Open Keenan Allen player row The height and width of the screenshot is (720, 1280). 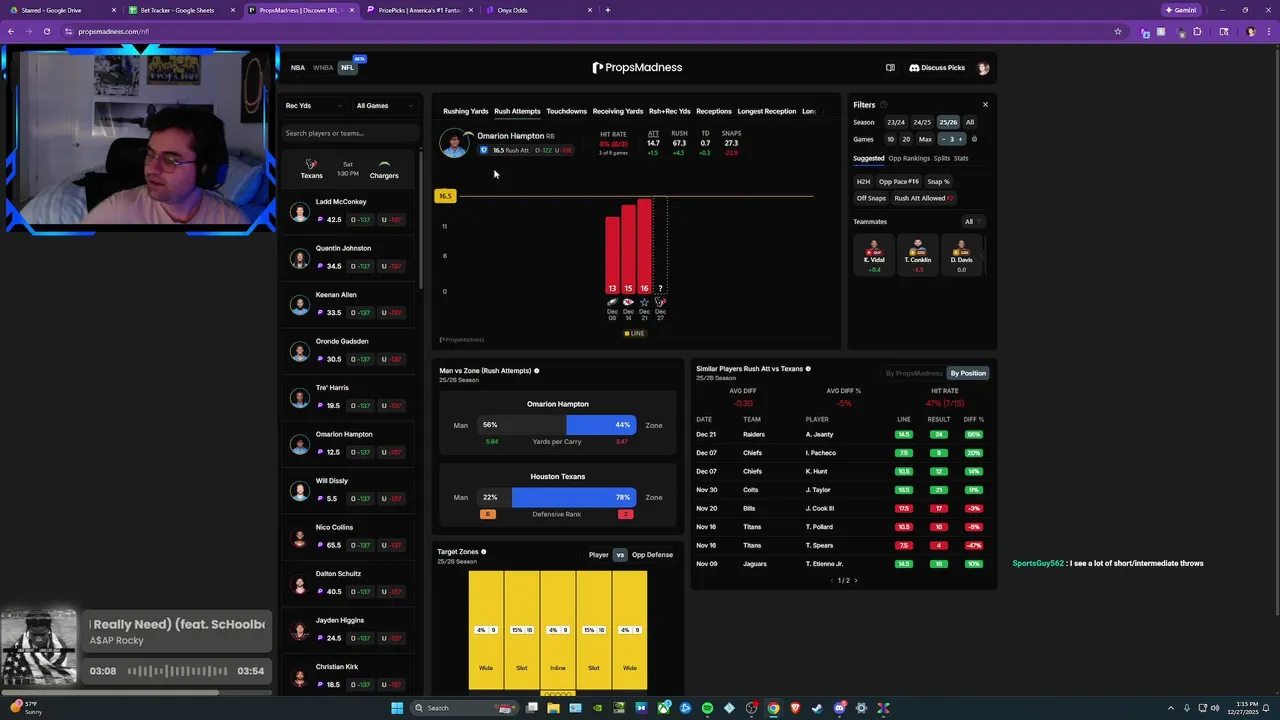pos(348,304)
